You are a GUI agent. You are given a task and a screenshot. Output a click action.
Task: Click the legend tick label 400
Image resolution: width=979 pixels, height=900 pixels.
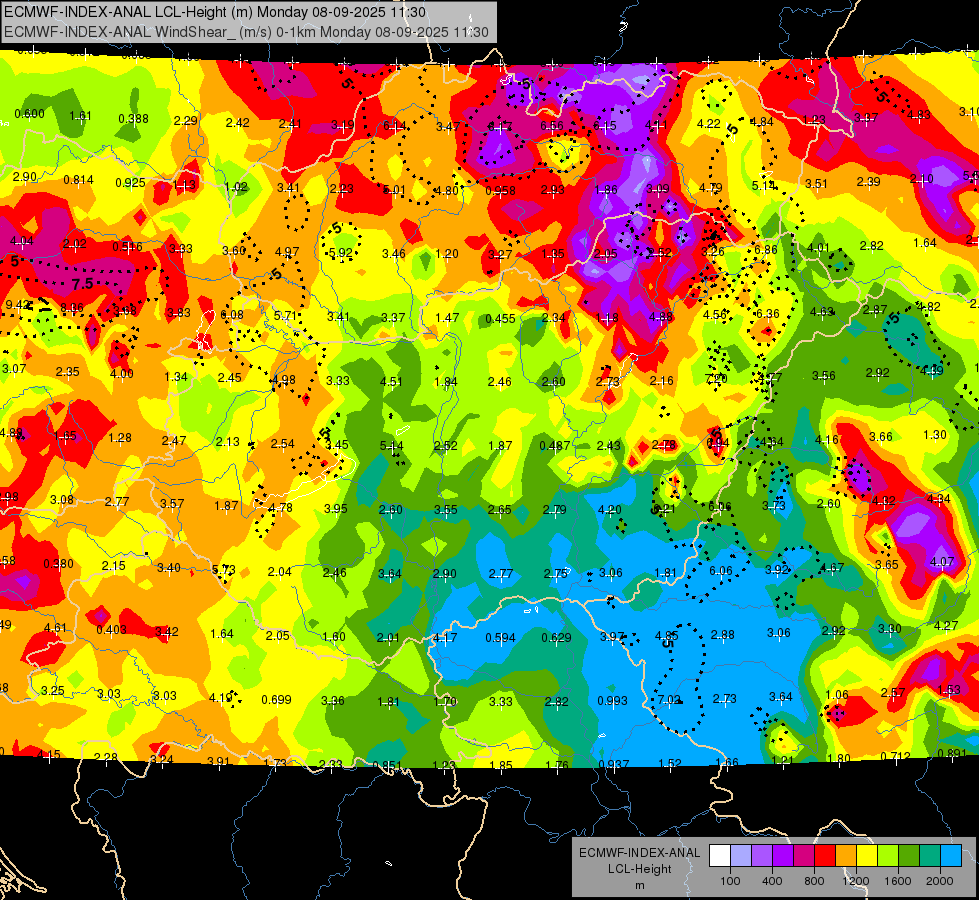[x=772, y=881]
